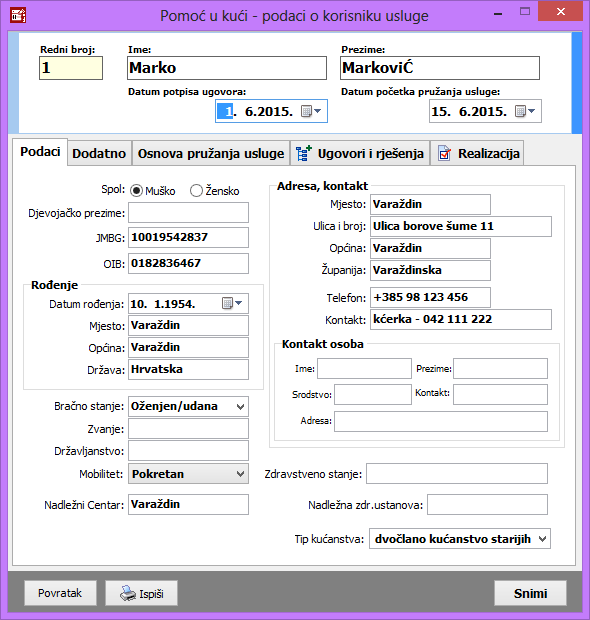Click the Kontakt osoba Adresa field
The image size is (590, 620).
(x=441, y=421)
